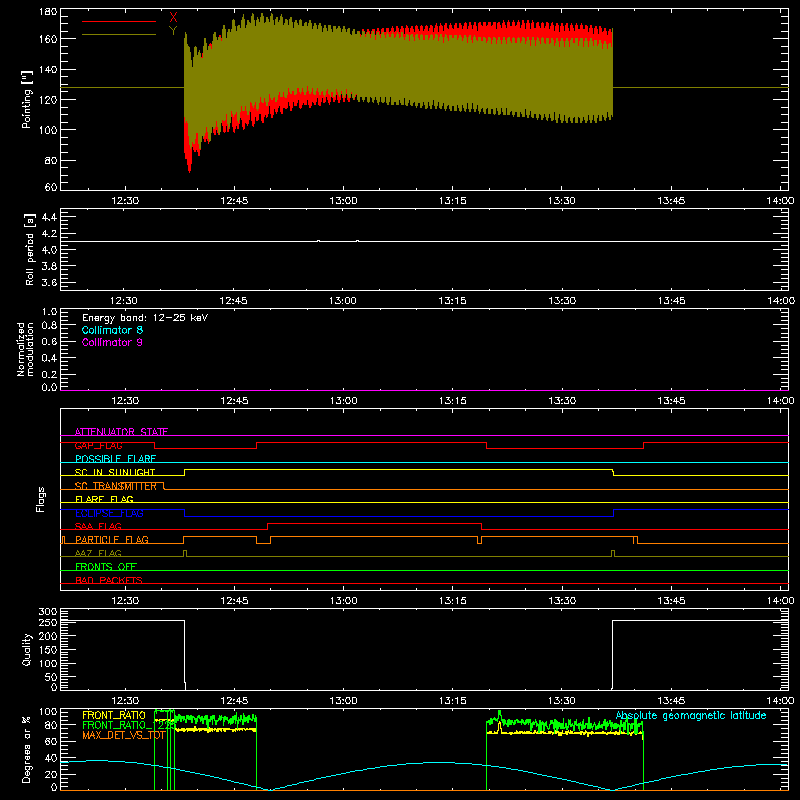Screen dimensions: 800x800
Task: Click the 160 tick on Pointing axis
Action: pyautogui.click(x=48, y=39)
